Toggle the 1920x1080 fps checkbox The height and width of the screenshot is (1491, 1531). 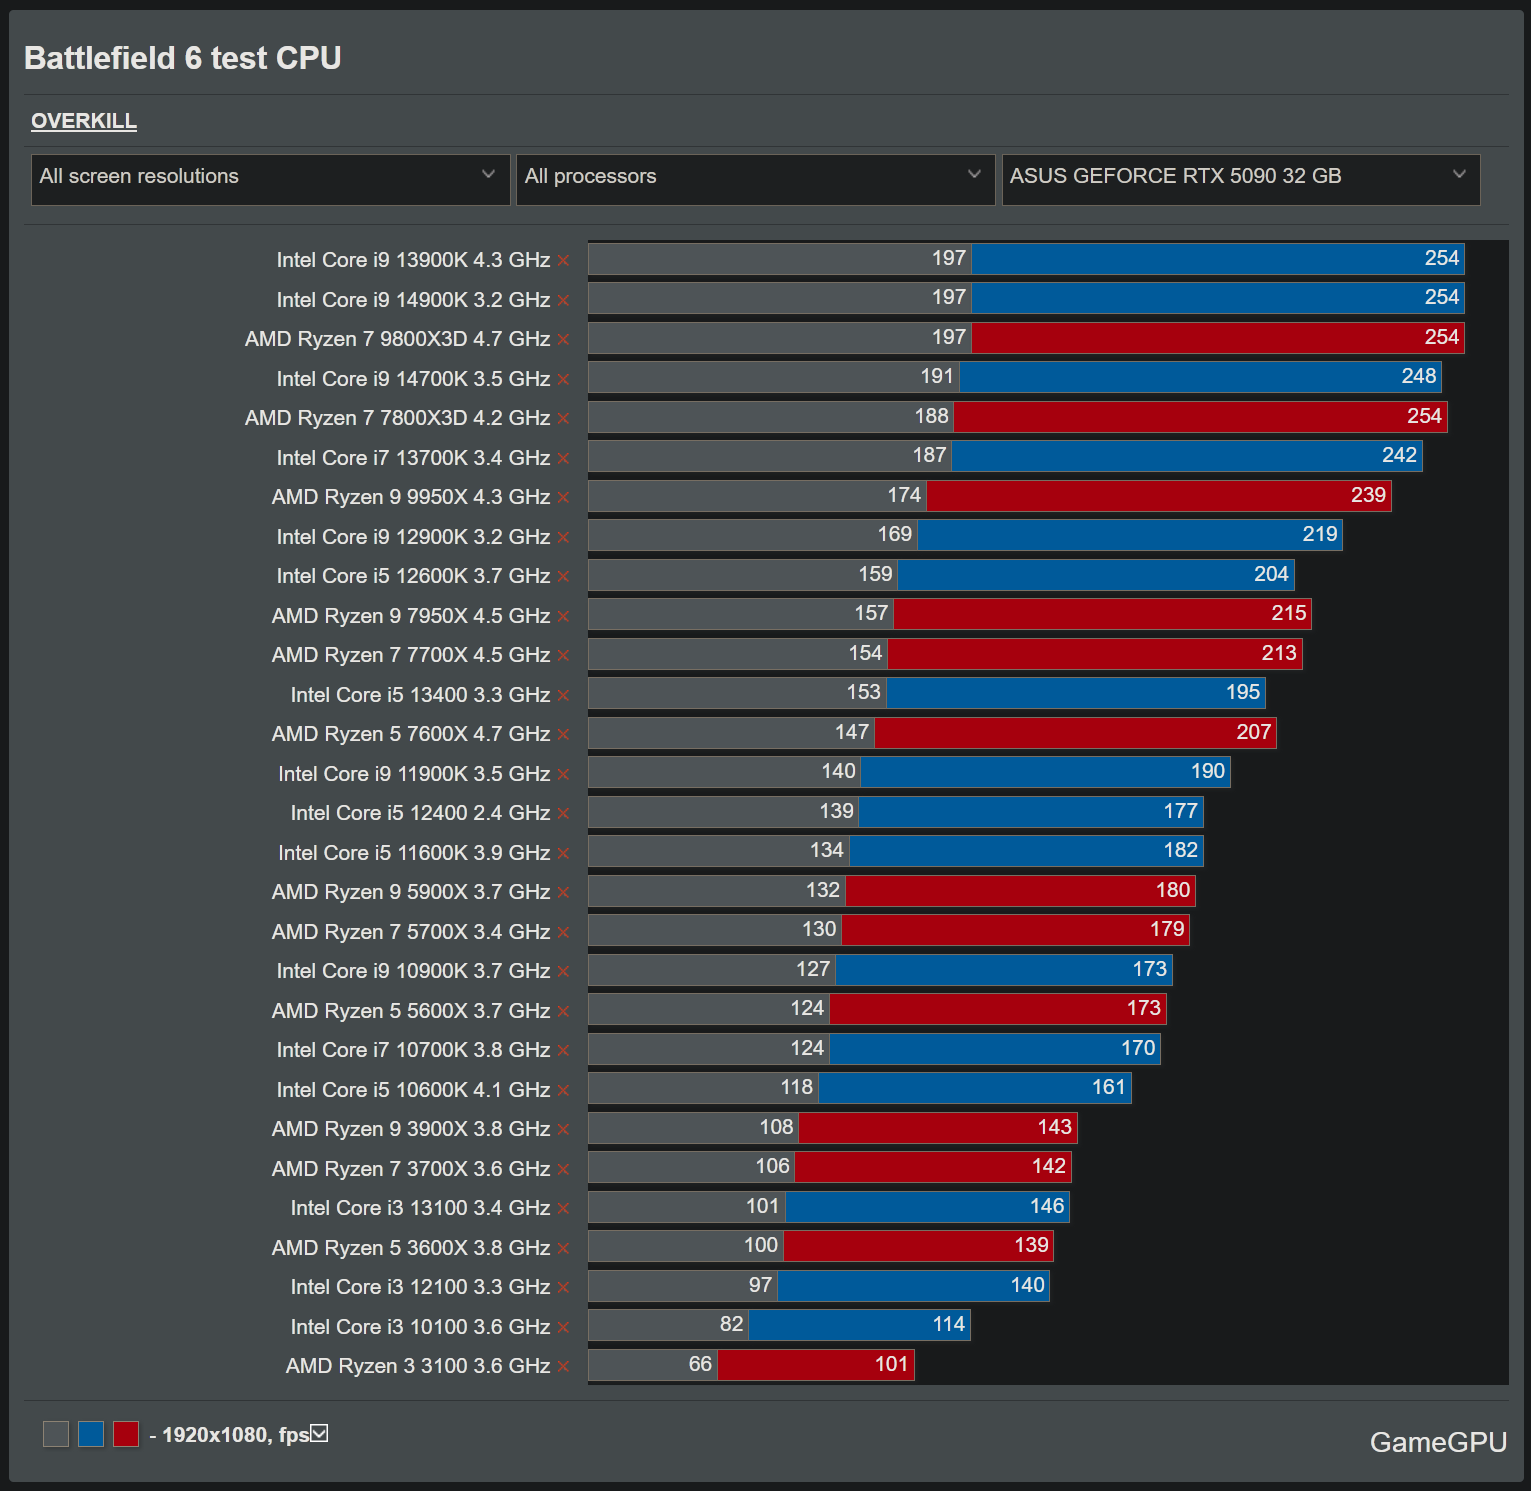[319, 1434]
